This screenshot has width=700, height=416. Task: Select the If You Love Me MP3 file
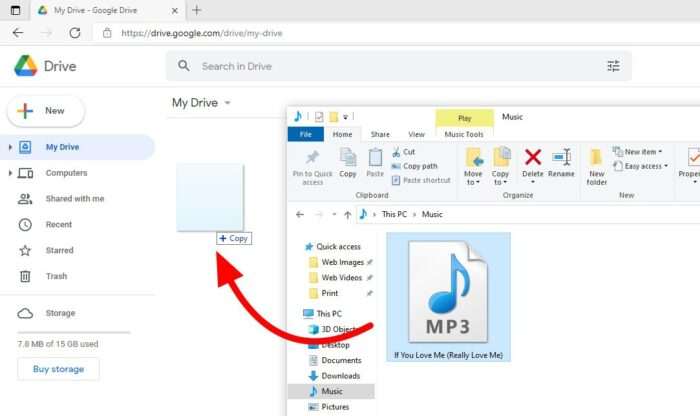coord(448,297)
